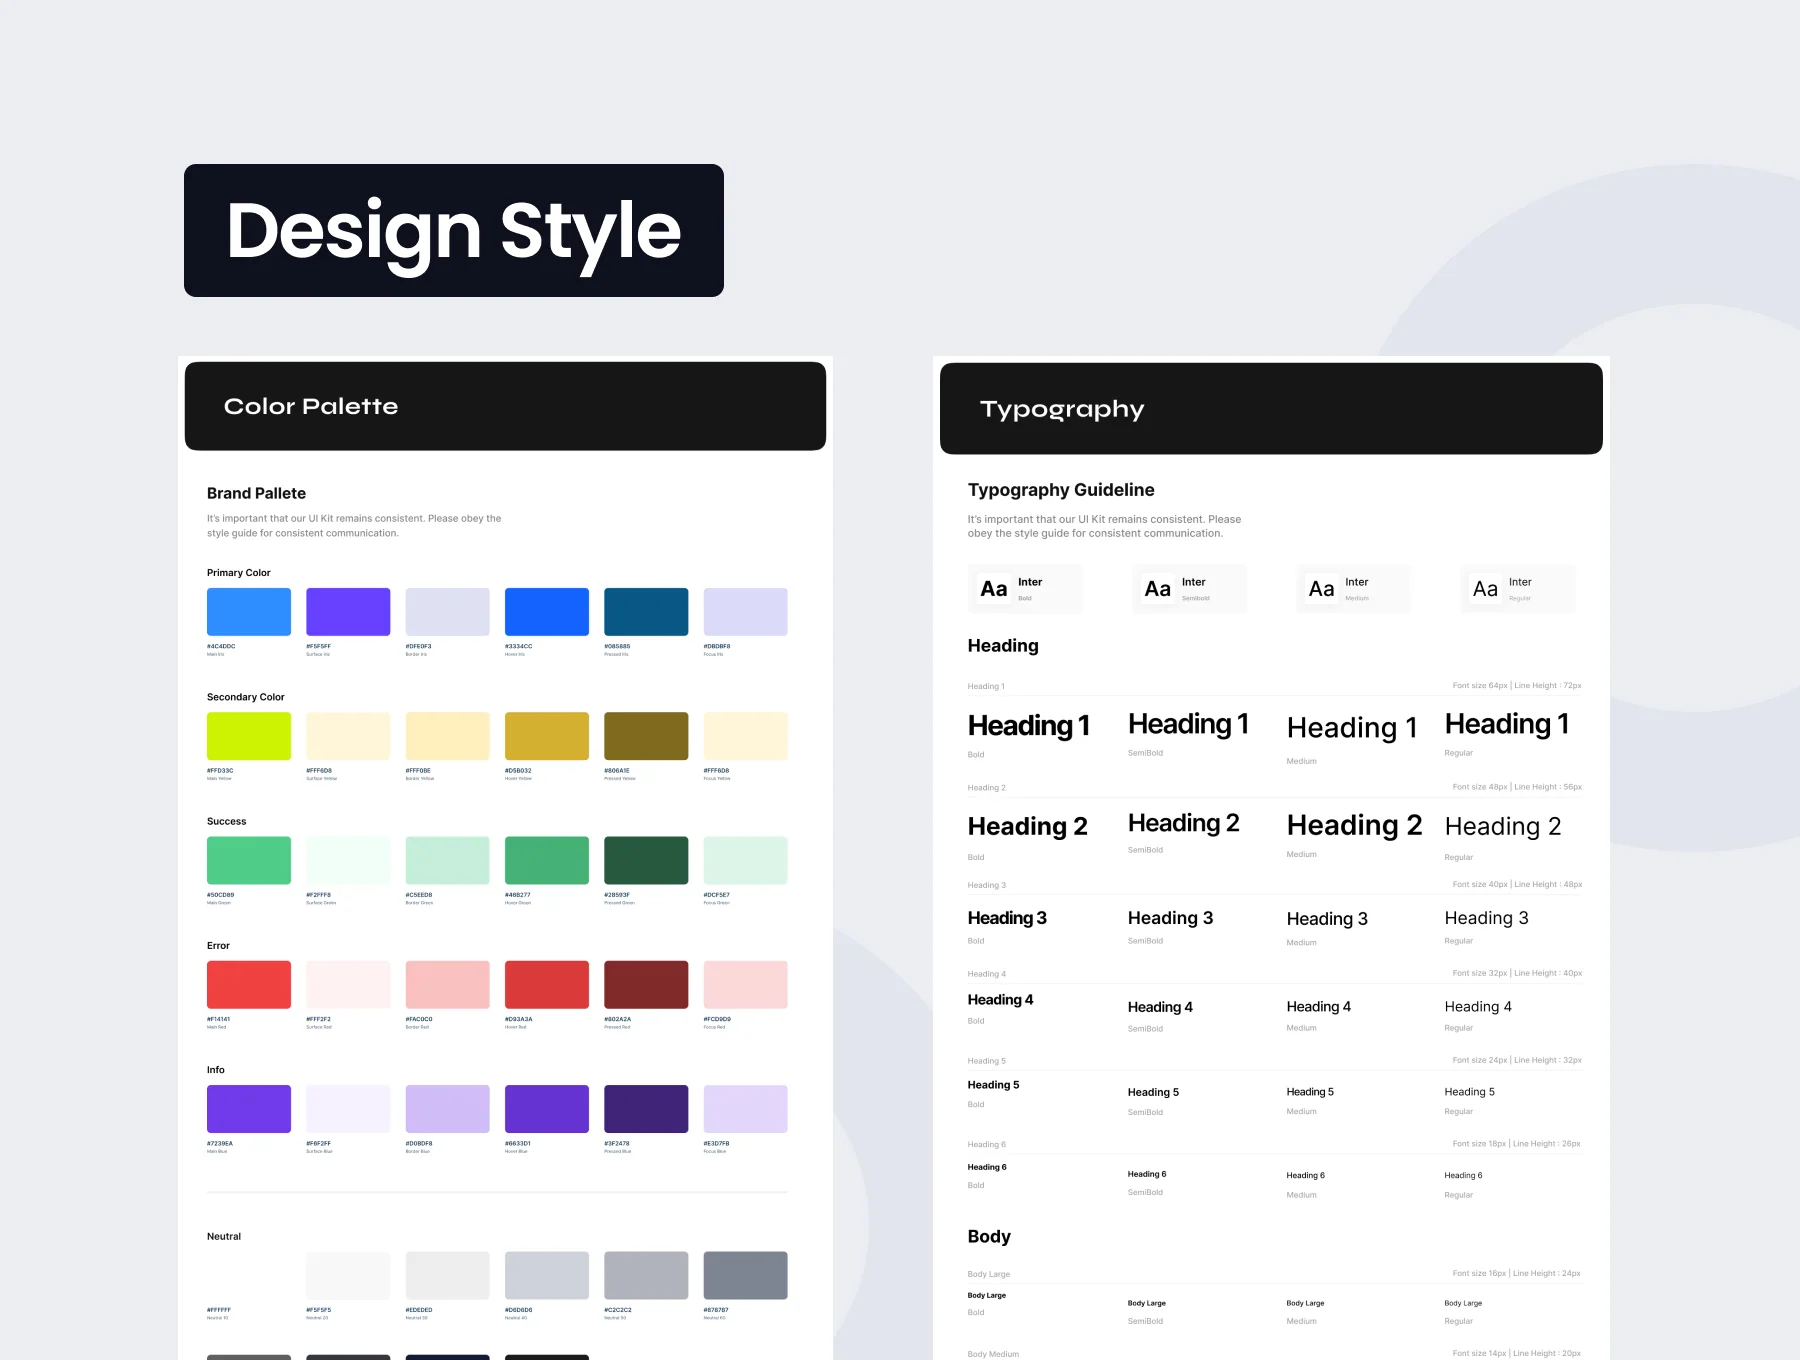Choose the Neutral 40 #D6D6D6 swatch
The image size is (1800, 1360).
coord(547,1276)
